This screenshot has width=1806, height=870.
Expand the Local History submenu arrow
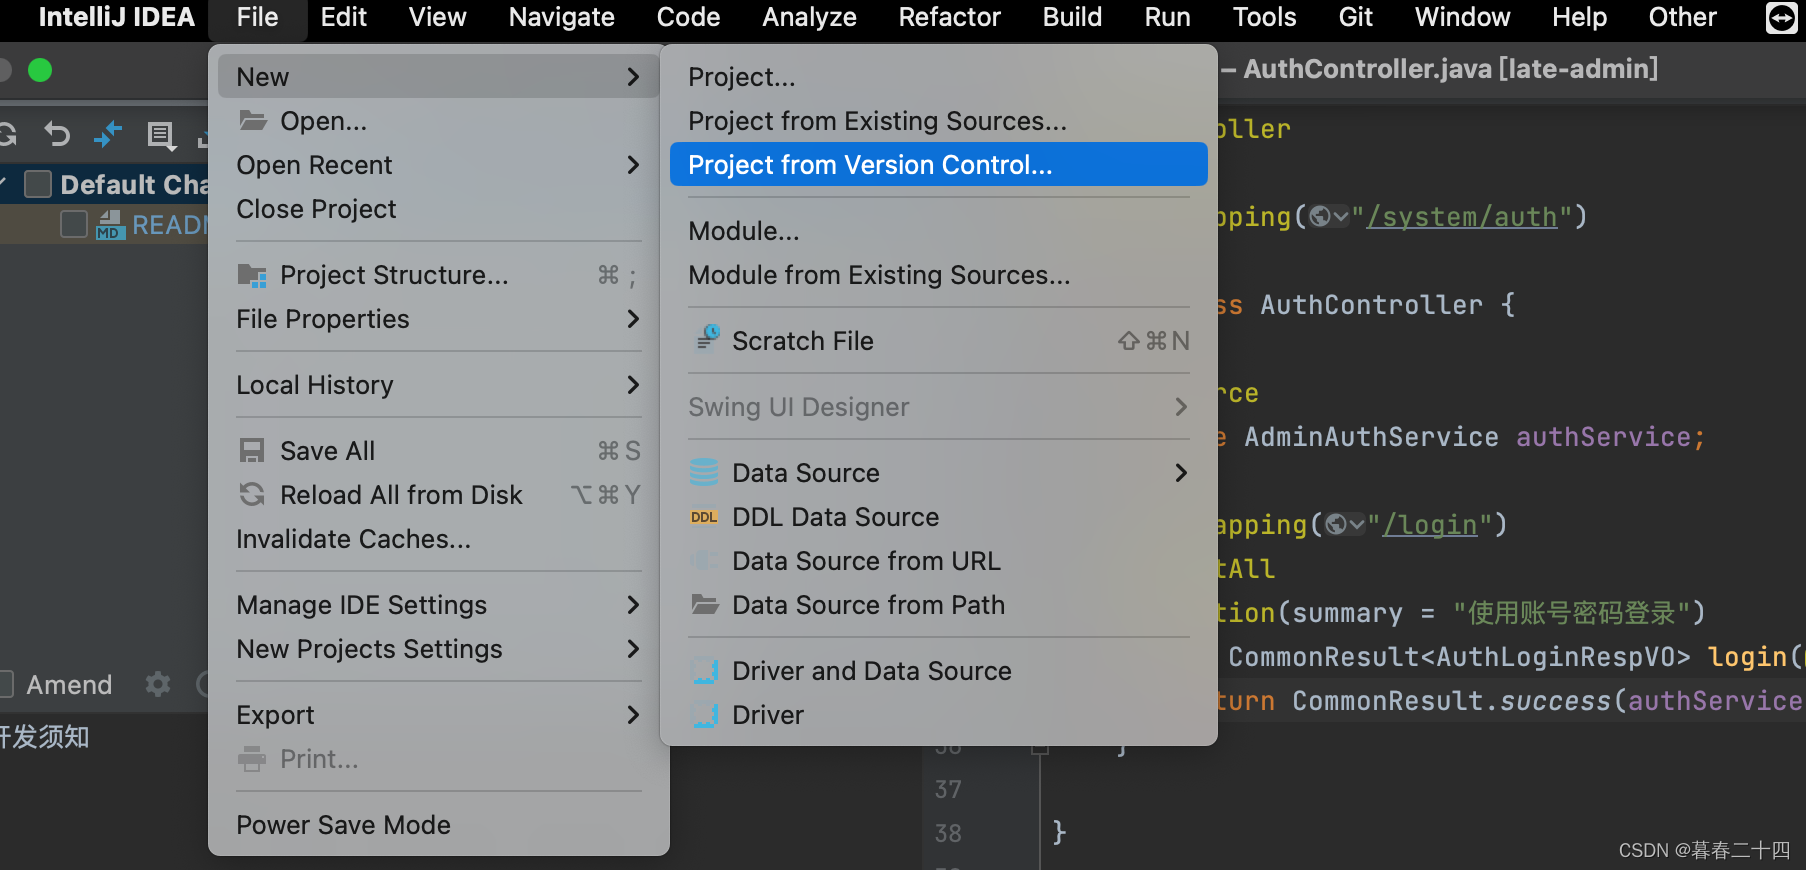[x=632, y=385]
